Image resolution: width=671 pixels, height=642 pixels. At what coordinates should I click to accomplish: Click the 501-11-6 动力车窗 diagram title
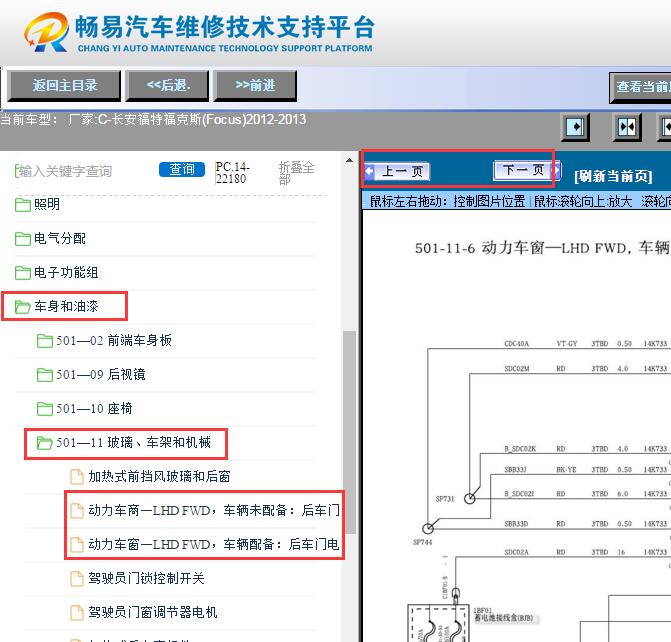pos(542,248)
